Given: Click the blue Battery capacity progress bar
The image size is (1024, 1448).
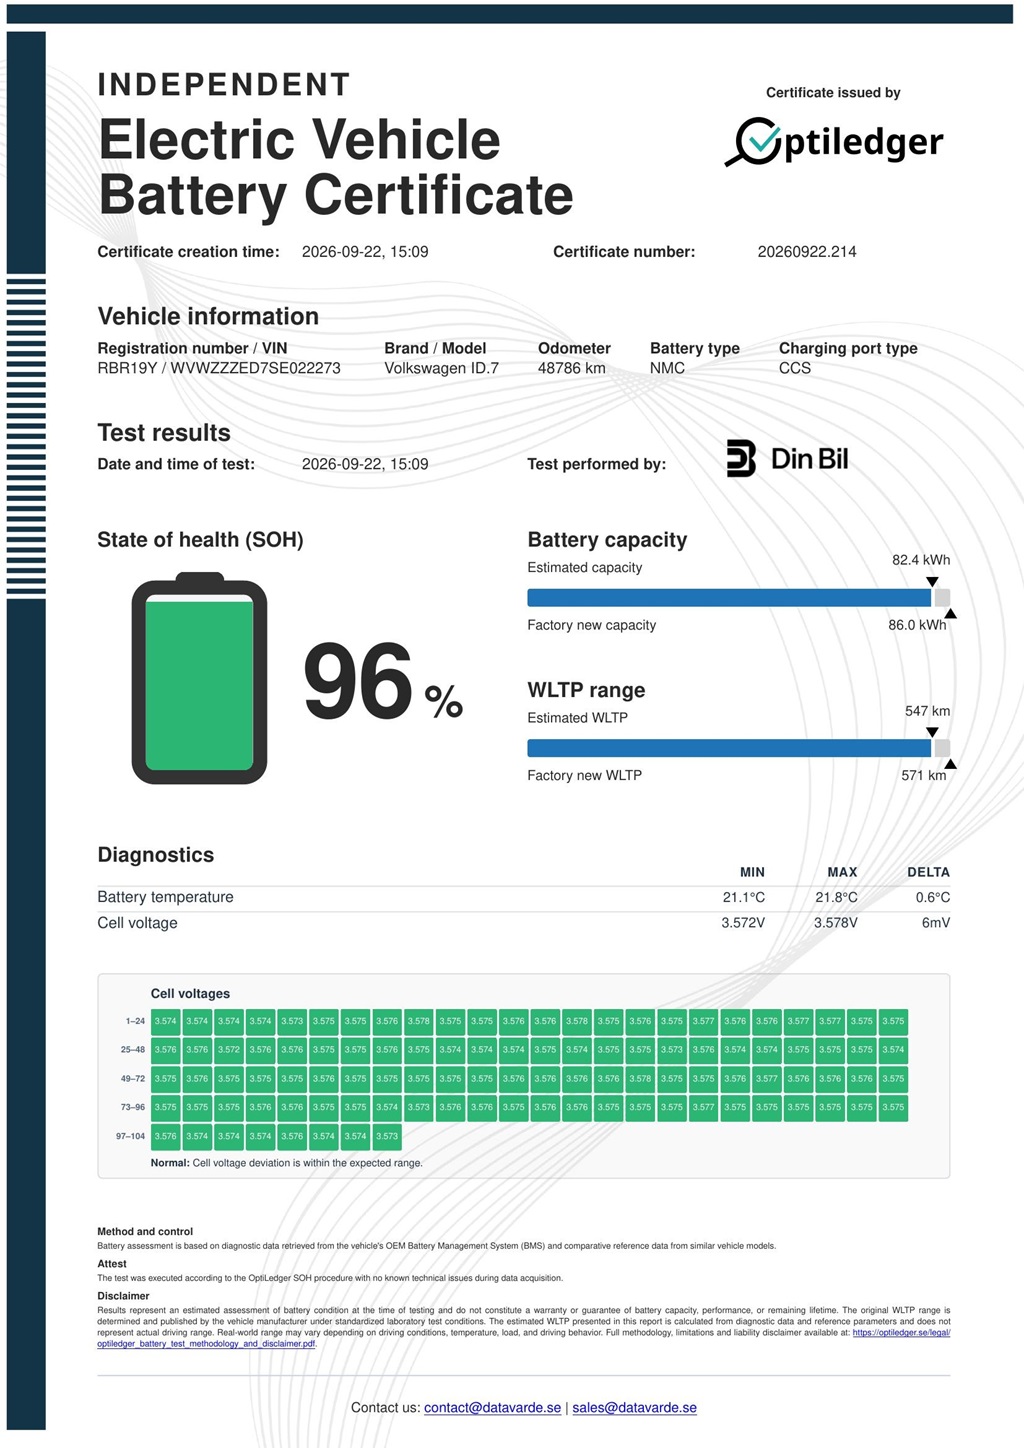Looking at the screenshot, I should [729, 598].
